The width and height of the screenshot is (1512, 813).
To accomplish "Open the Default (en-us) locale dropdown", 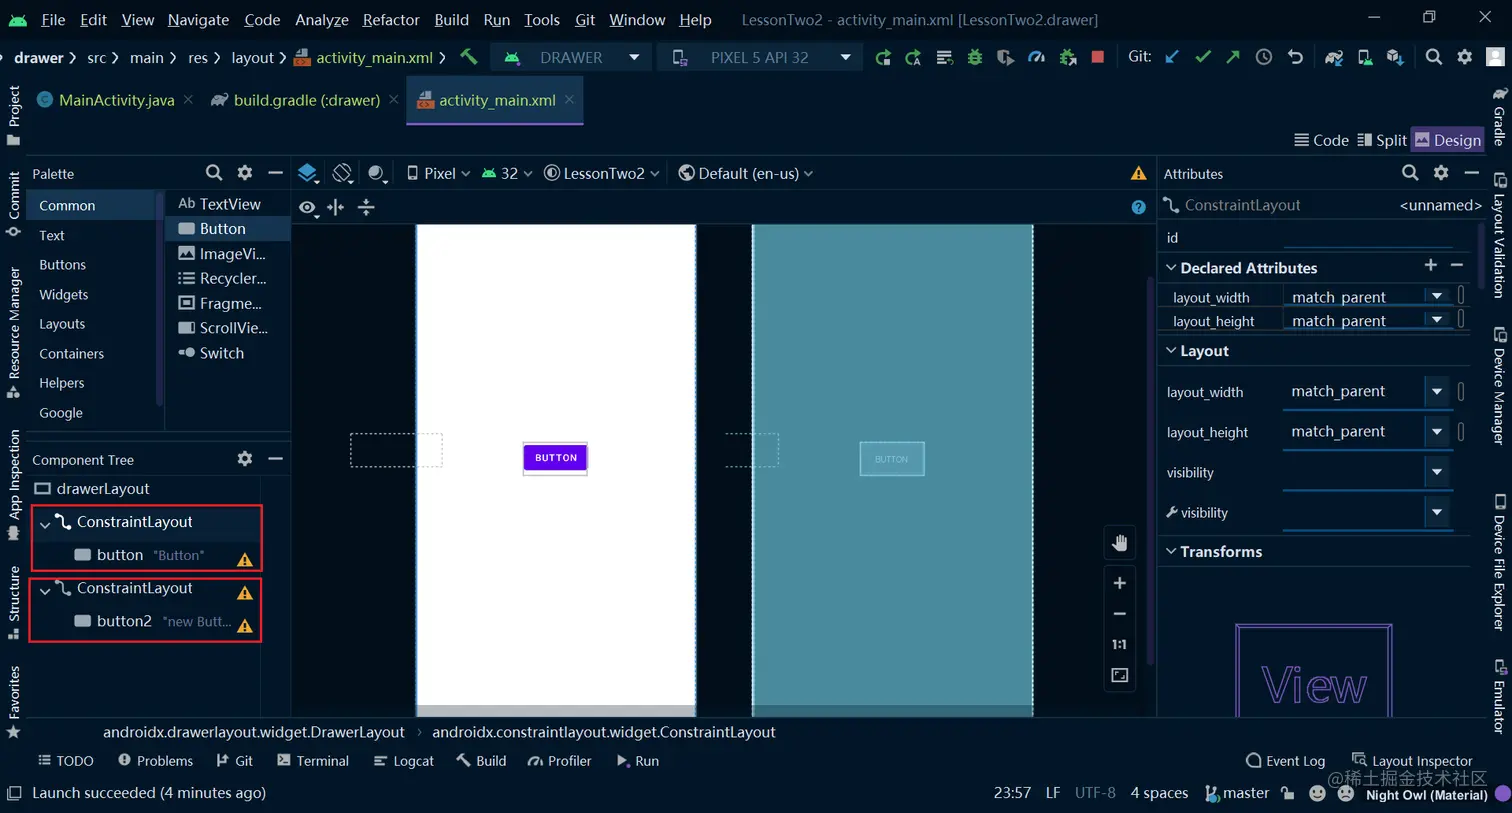I will (746, 173).
